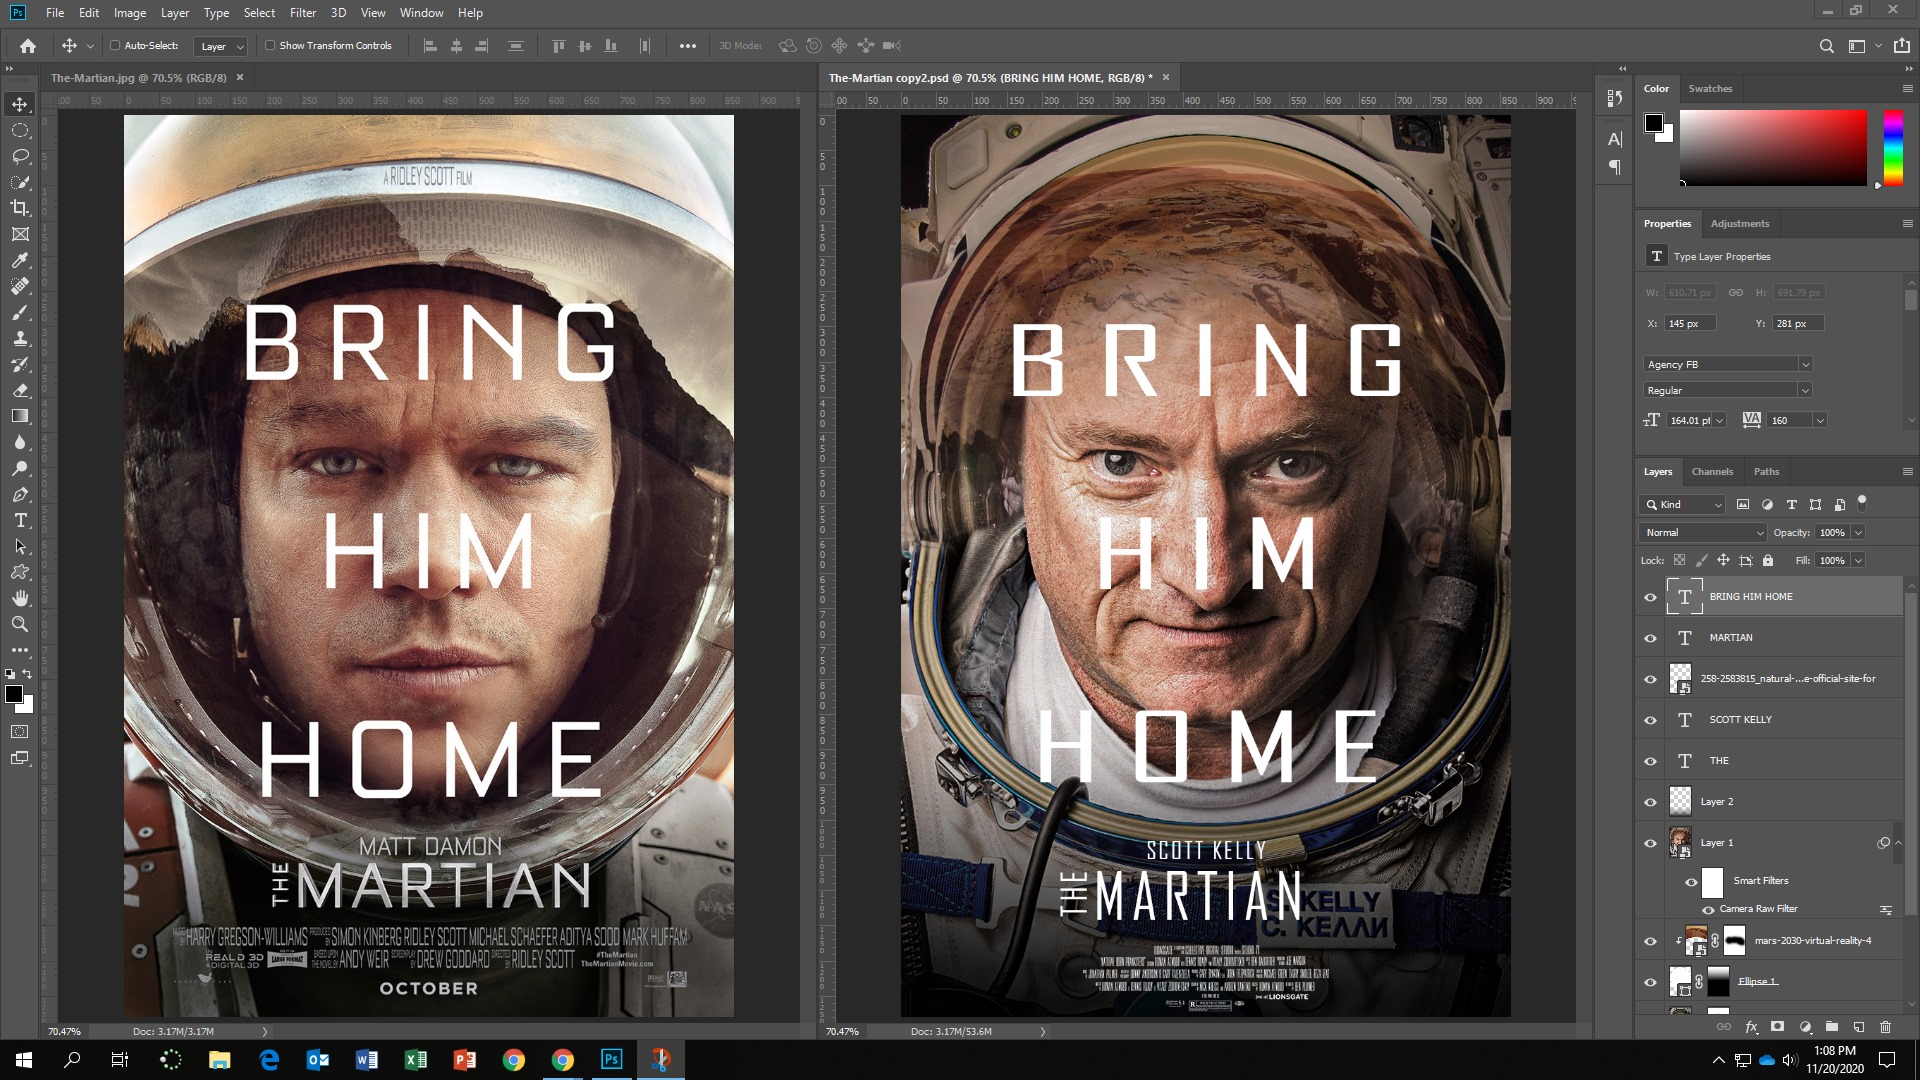Hide the SCOTT KELLY text layer
This screenshot has width=1920, height=1080.
[1650, 720]
